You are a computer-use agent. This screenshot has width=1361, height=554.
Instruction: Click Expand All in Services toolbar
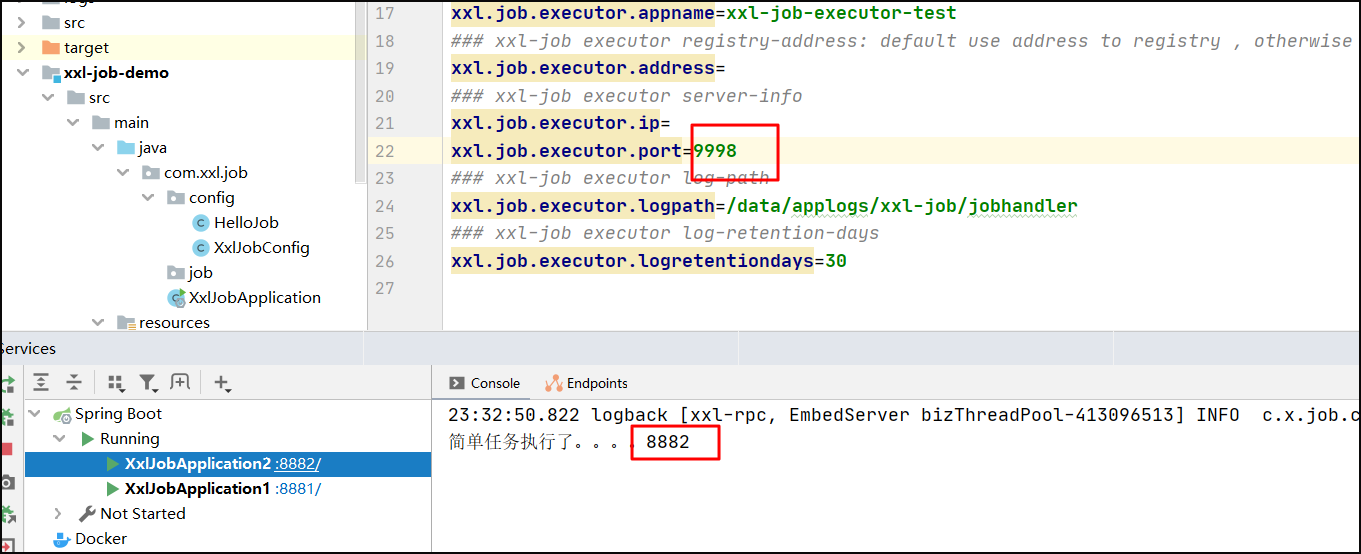(x=41, y=383)
